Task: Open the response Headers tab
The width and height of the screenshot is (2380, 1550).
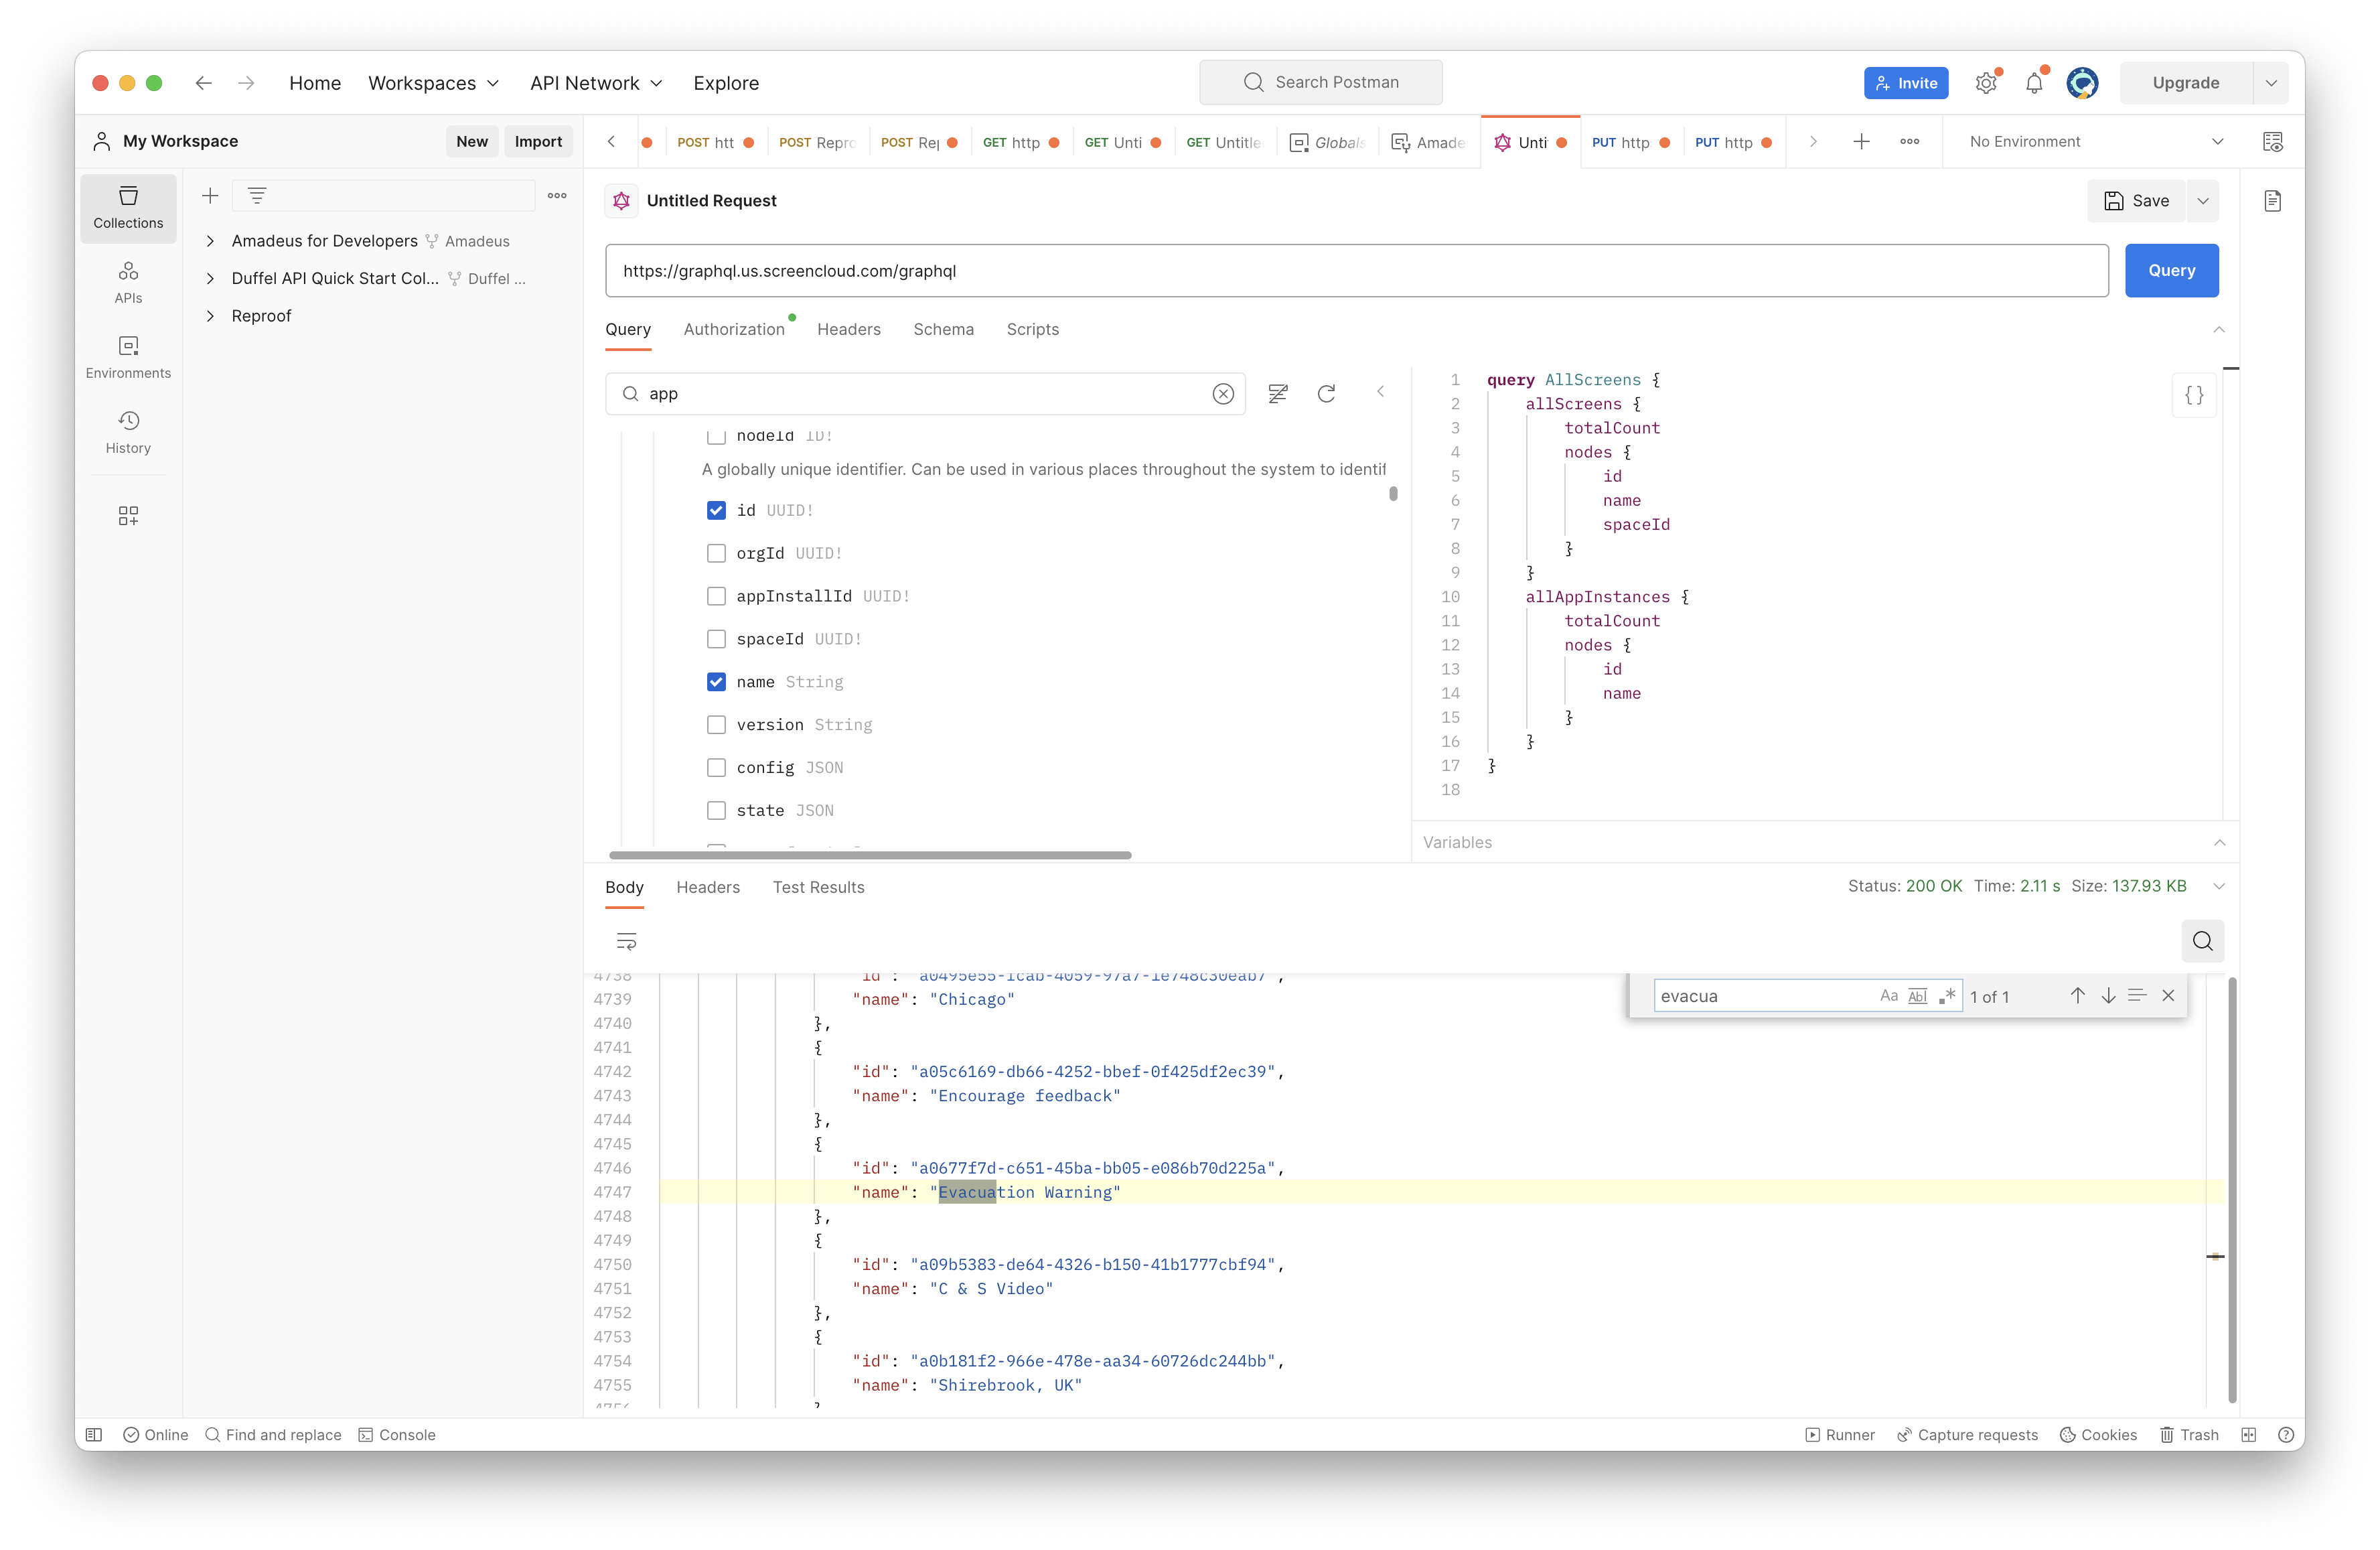Action: (x=708, y=888)
